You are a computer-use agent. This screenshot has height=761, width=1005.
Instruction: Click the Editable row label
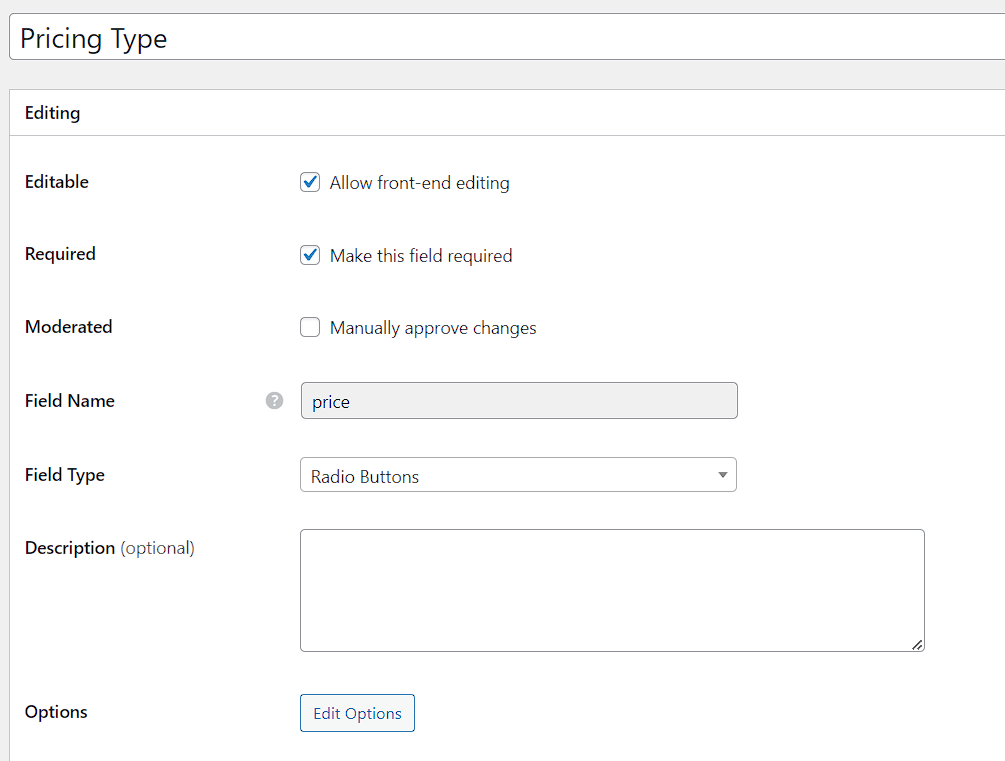point(56,182)
